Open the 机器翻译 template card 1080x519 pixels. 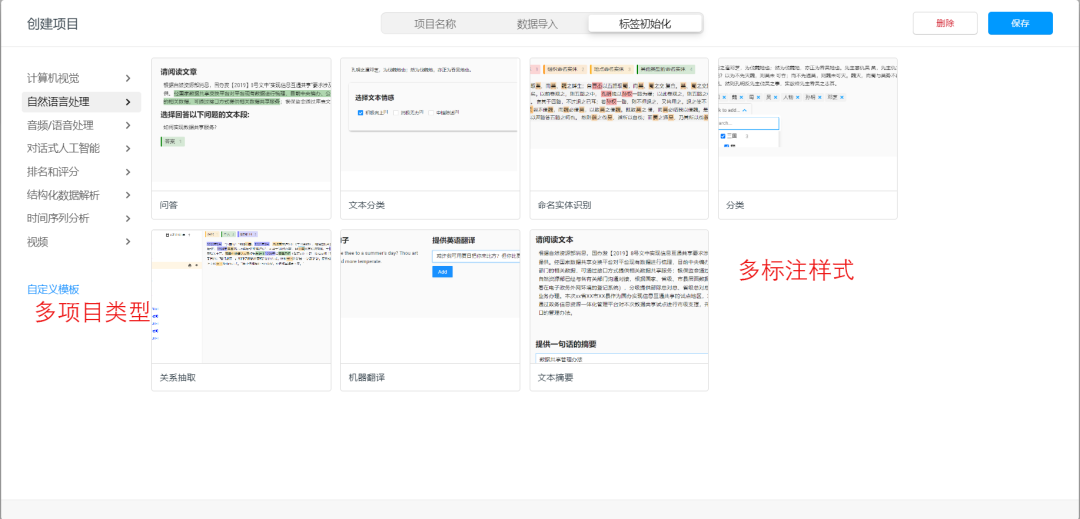point(430,297)
